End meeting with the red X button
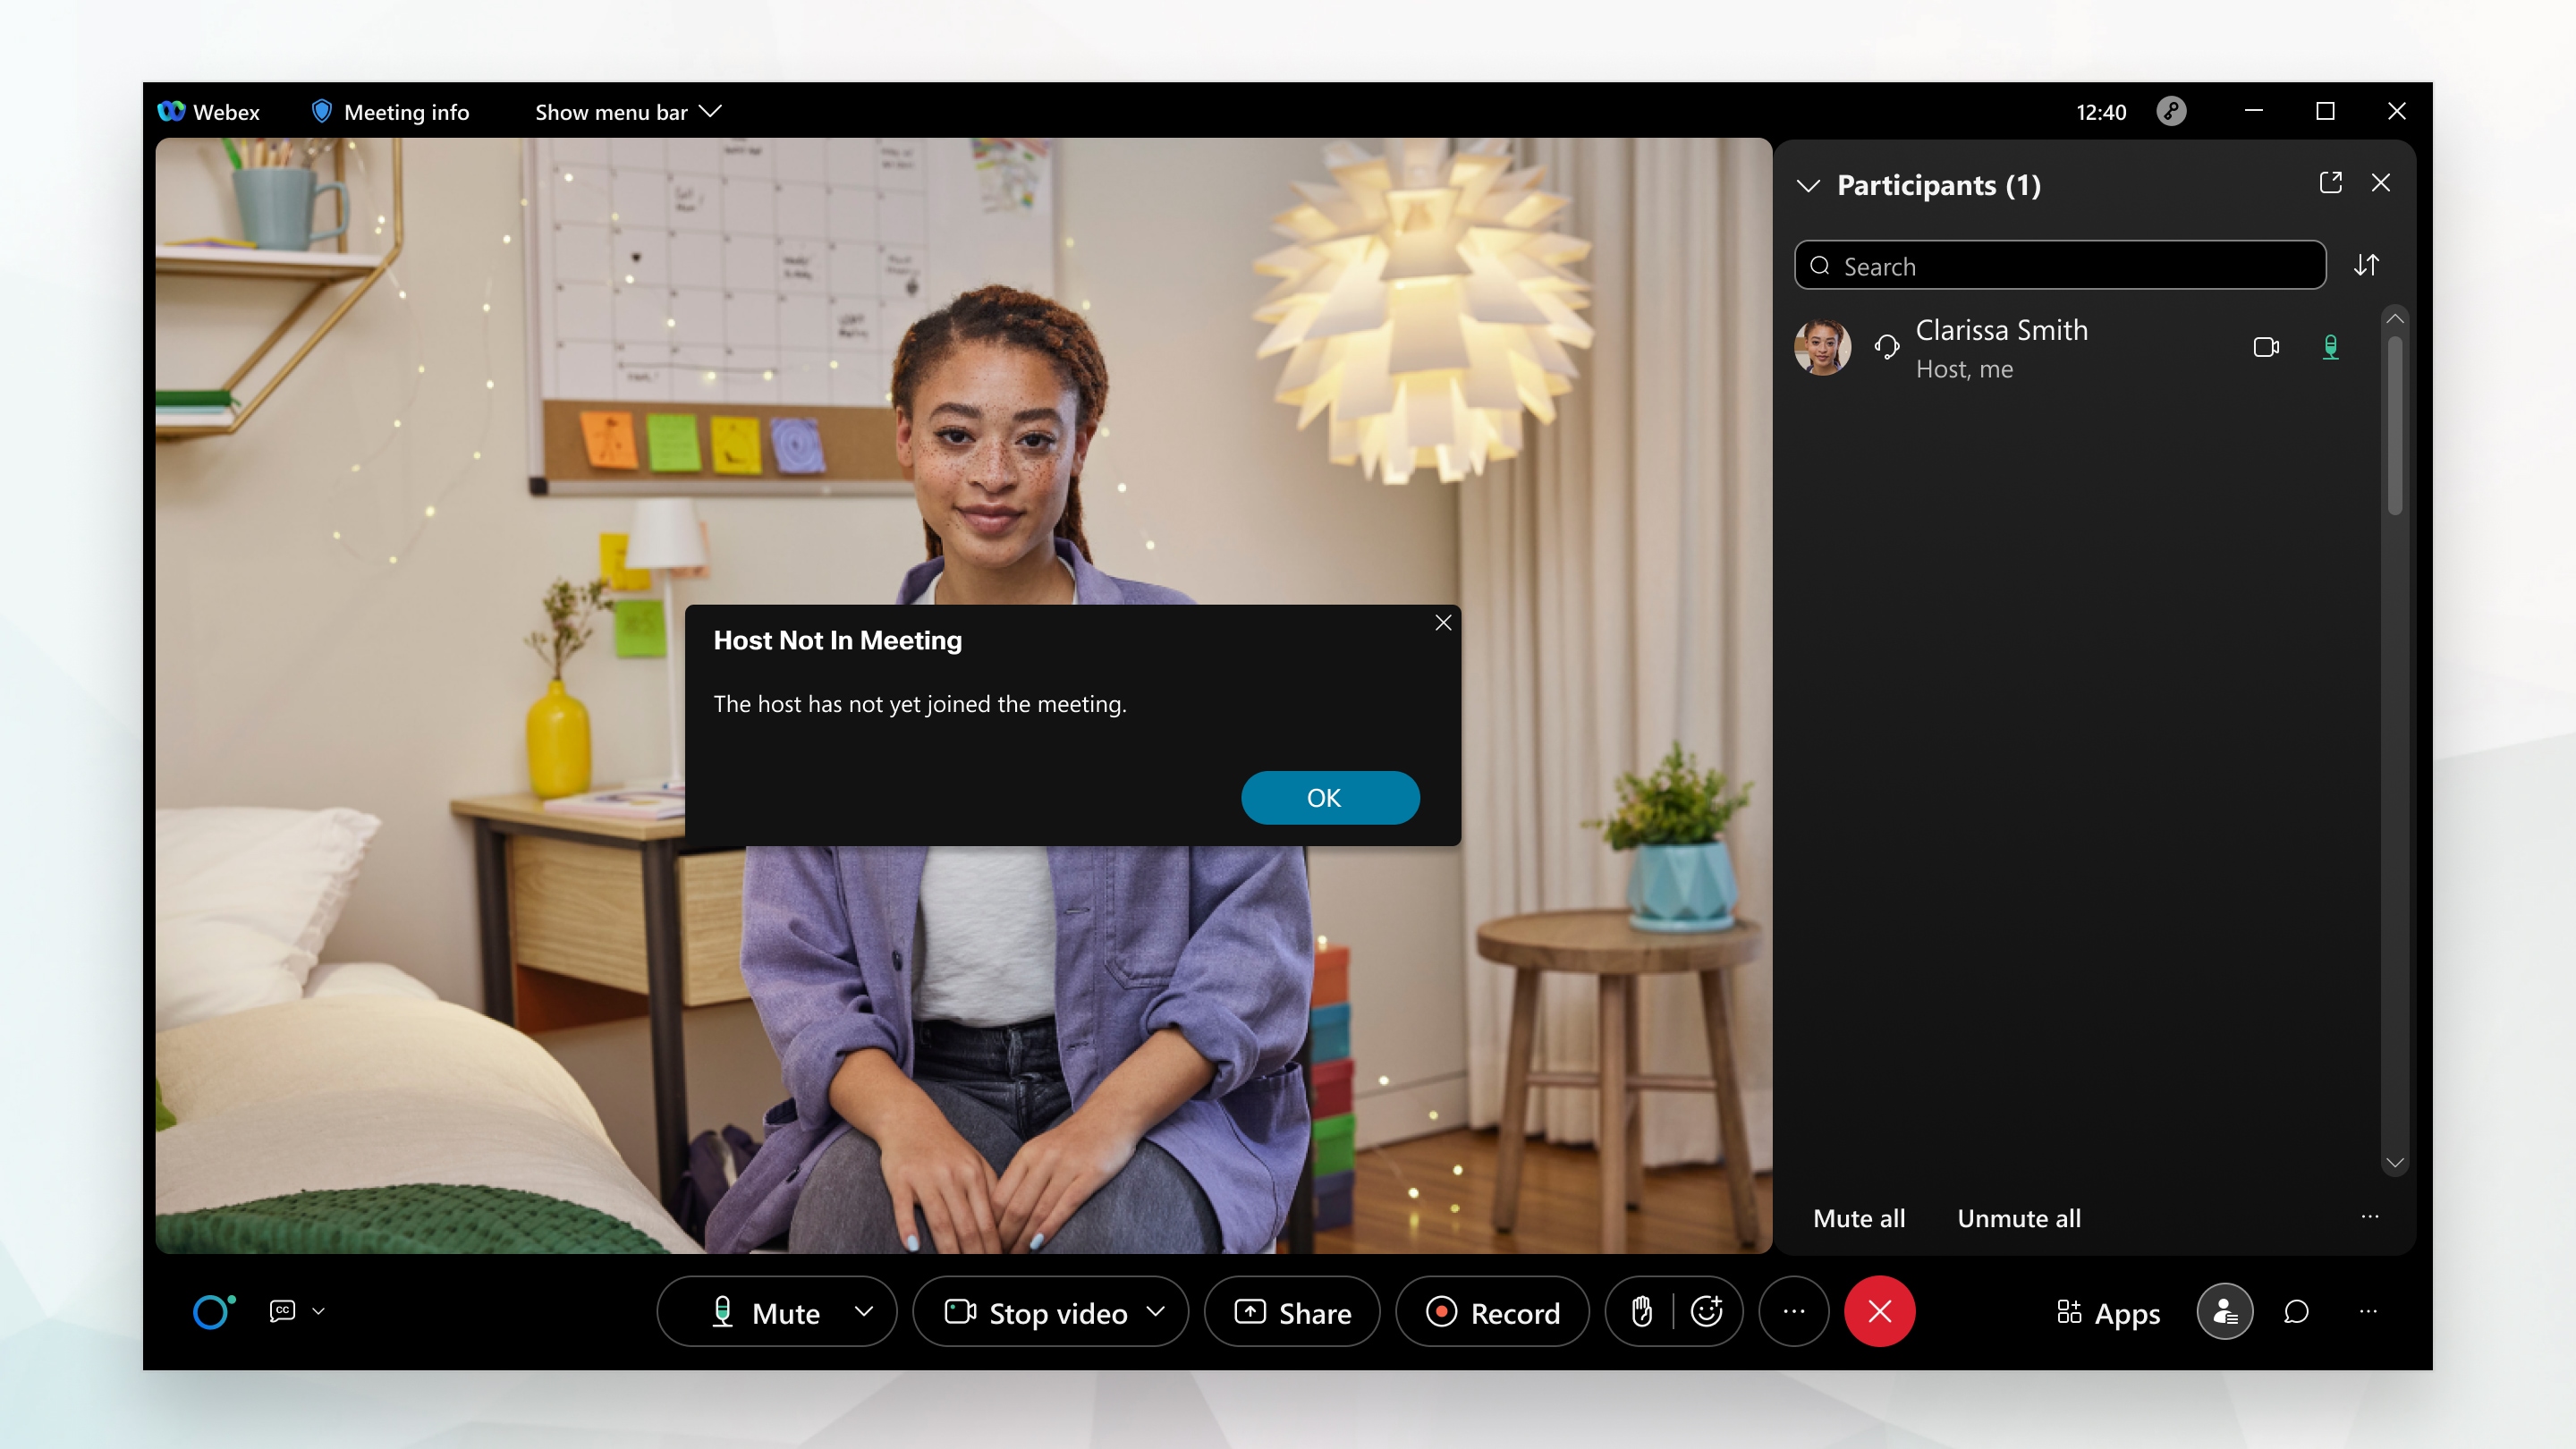 pos(1879,1311)
